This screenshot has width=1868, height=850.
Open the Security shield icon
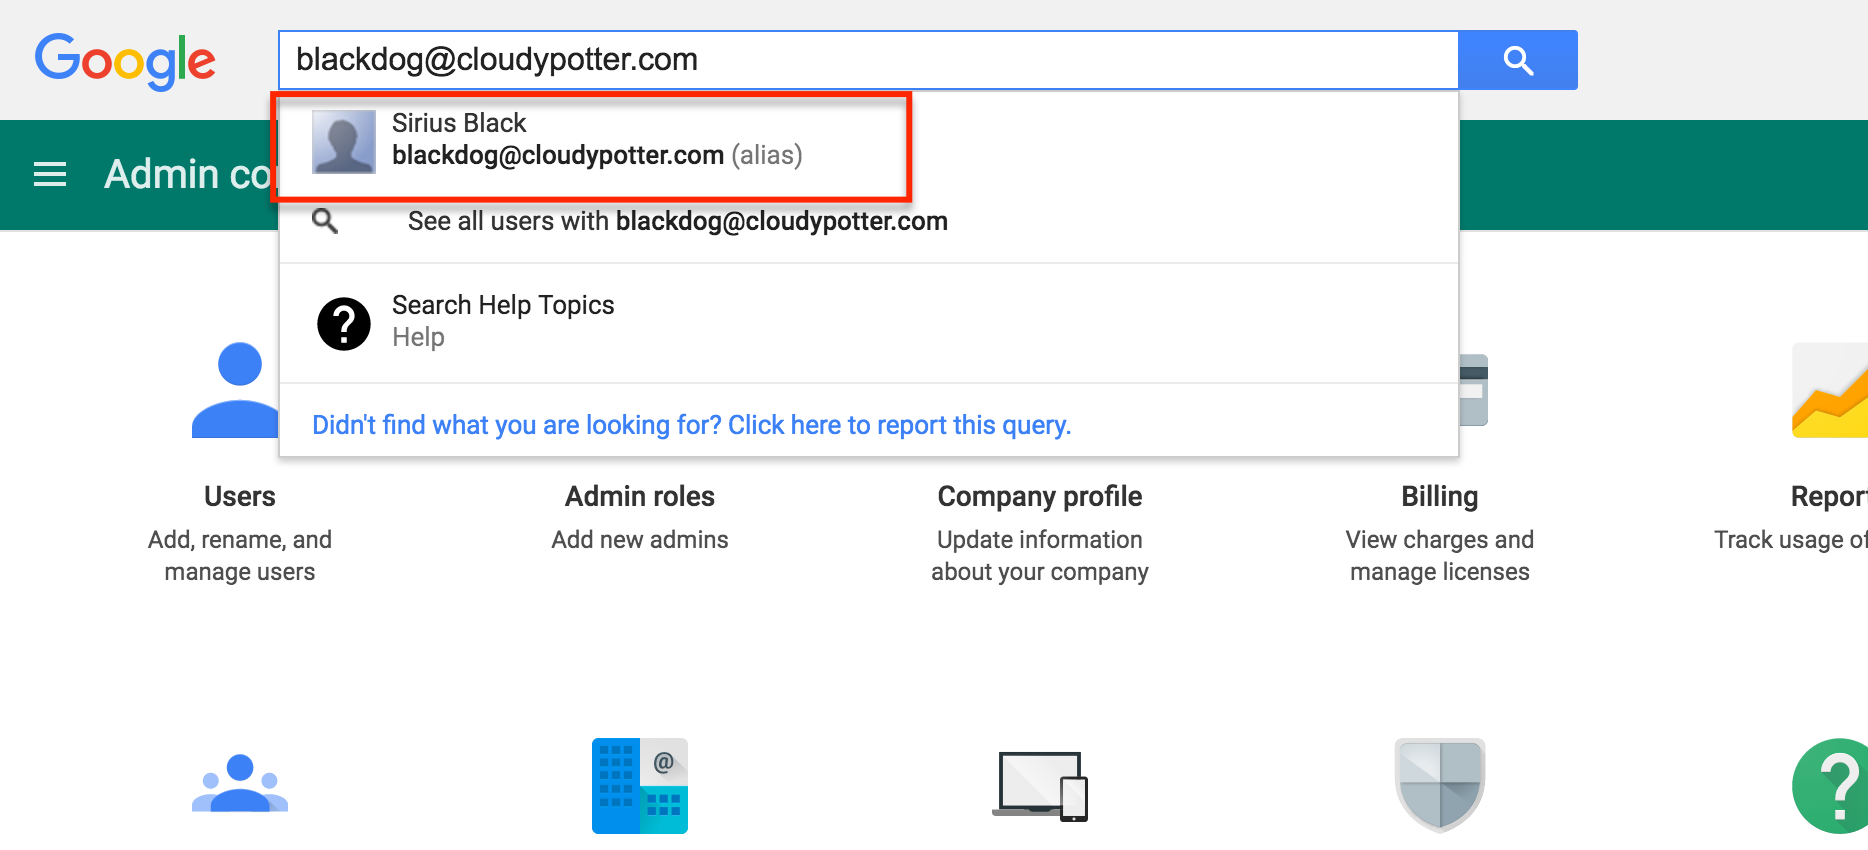click(x=1440, y=785)
